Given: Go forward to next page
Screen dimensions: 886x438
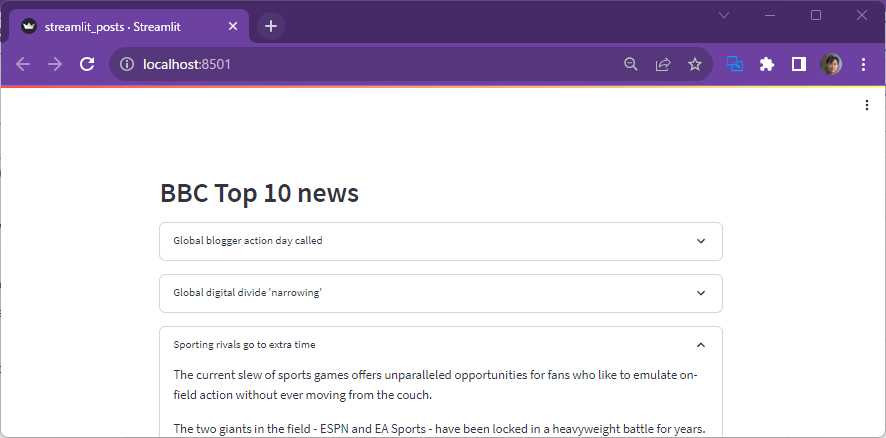Looking at the screenshot, I should tap(55, 64).
